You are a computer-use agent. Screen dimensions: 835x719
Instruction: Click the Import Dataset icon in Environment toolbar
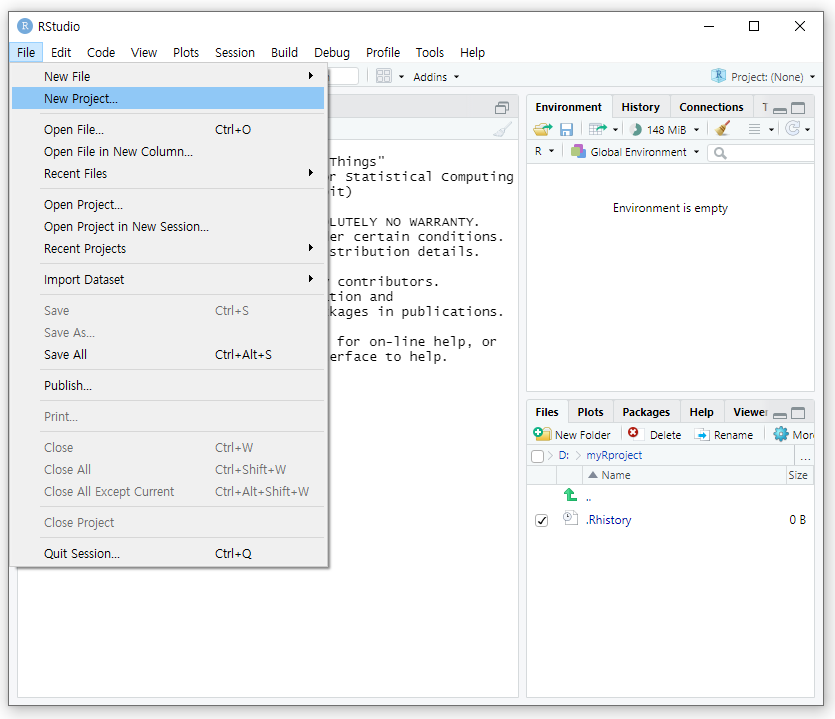597,129
